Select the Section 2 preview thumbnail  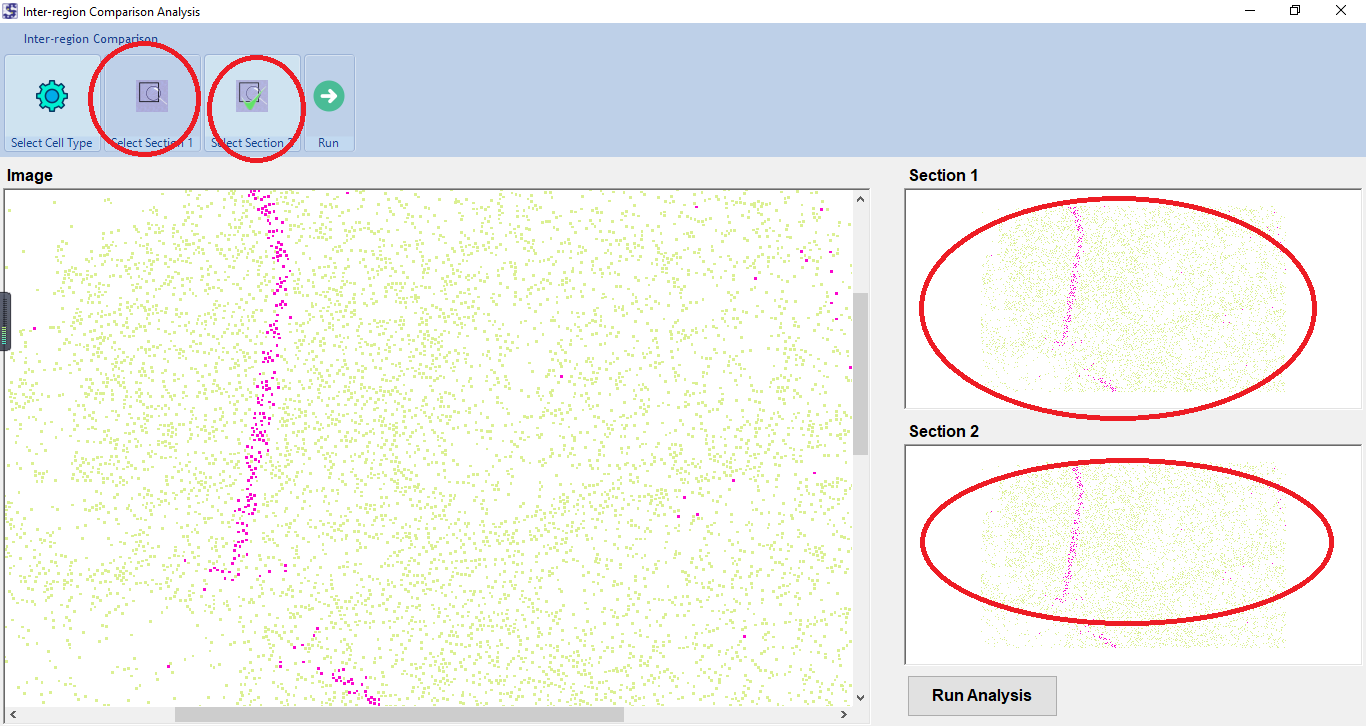1132,554
